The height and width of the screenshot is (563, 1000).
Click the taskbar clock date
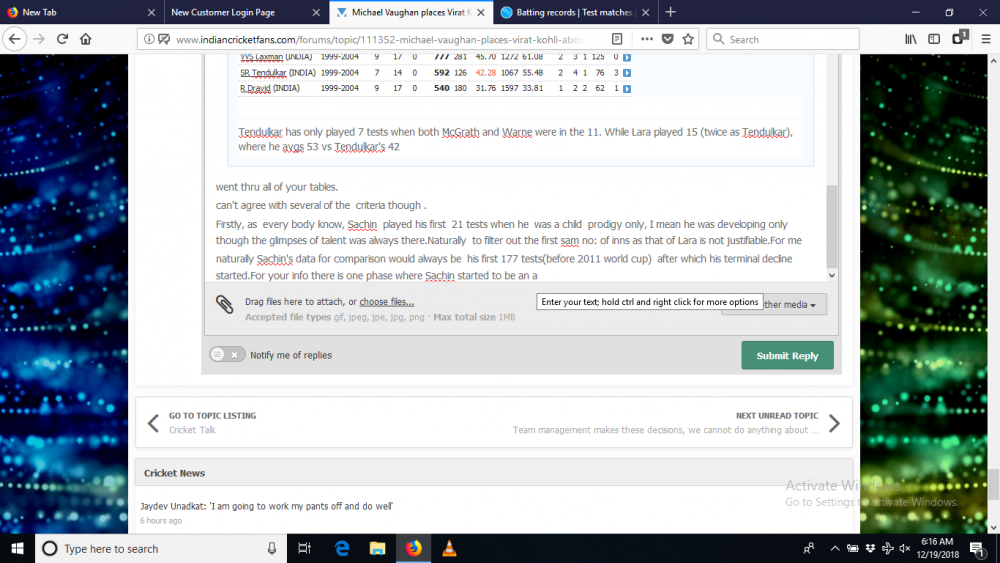coord(937,548)
